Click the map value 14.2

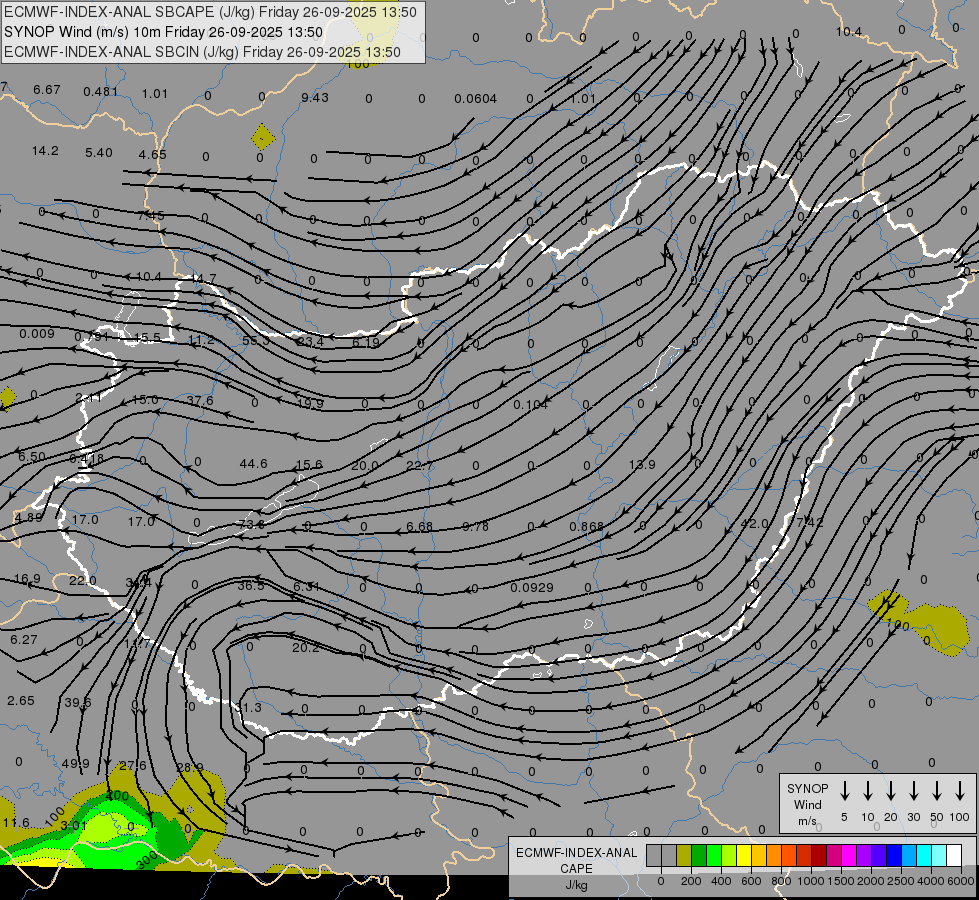click(x=45, y=151)
